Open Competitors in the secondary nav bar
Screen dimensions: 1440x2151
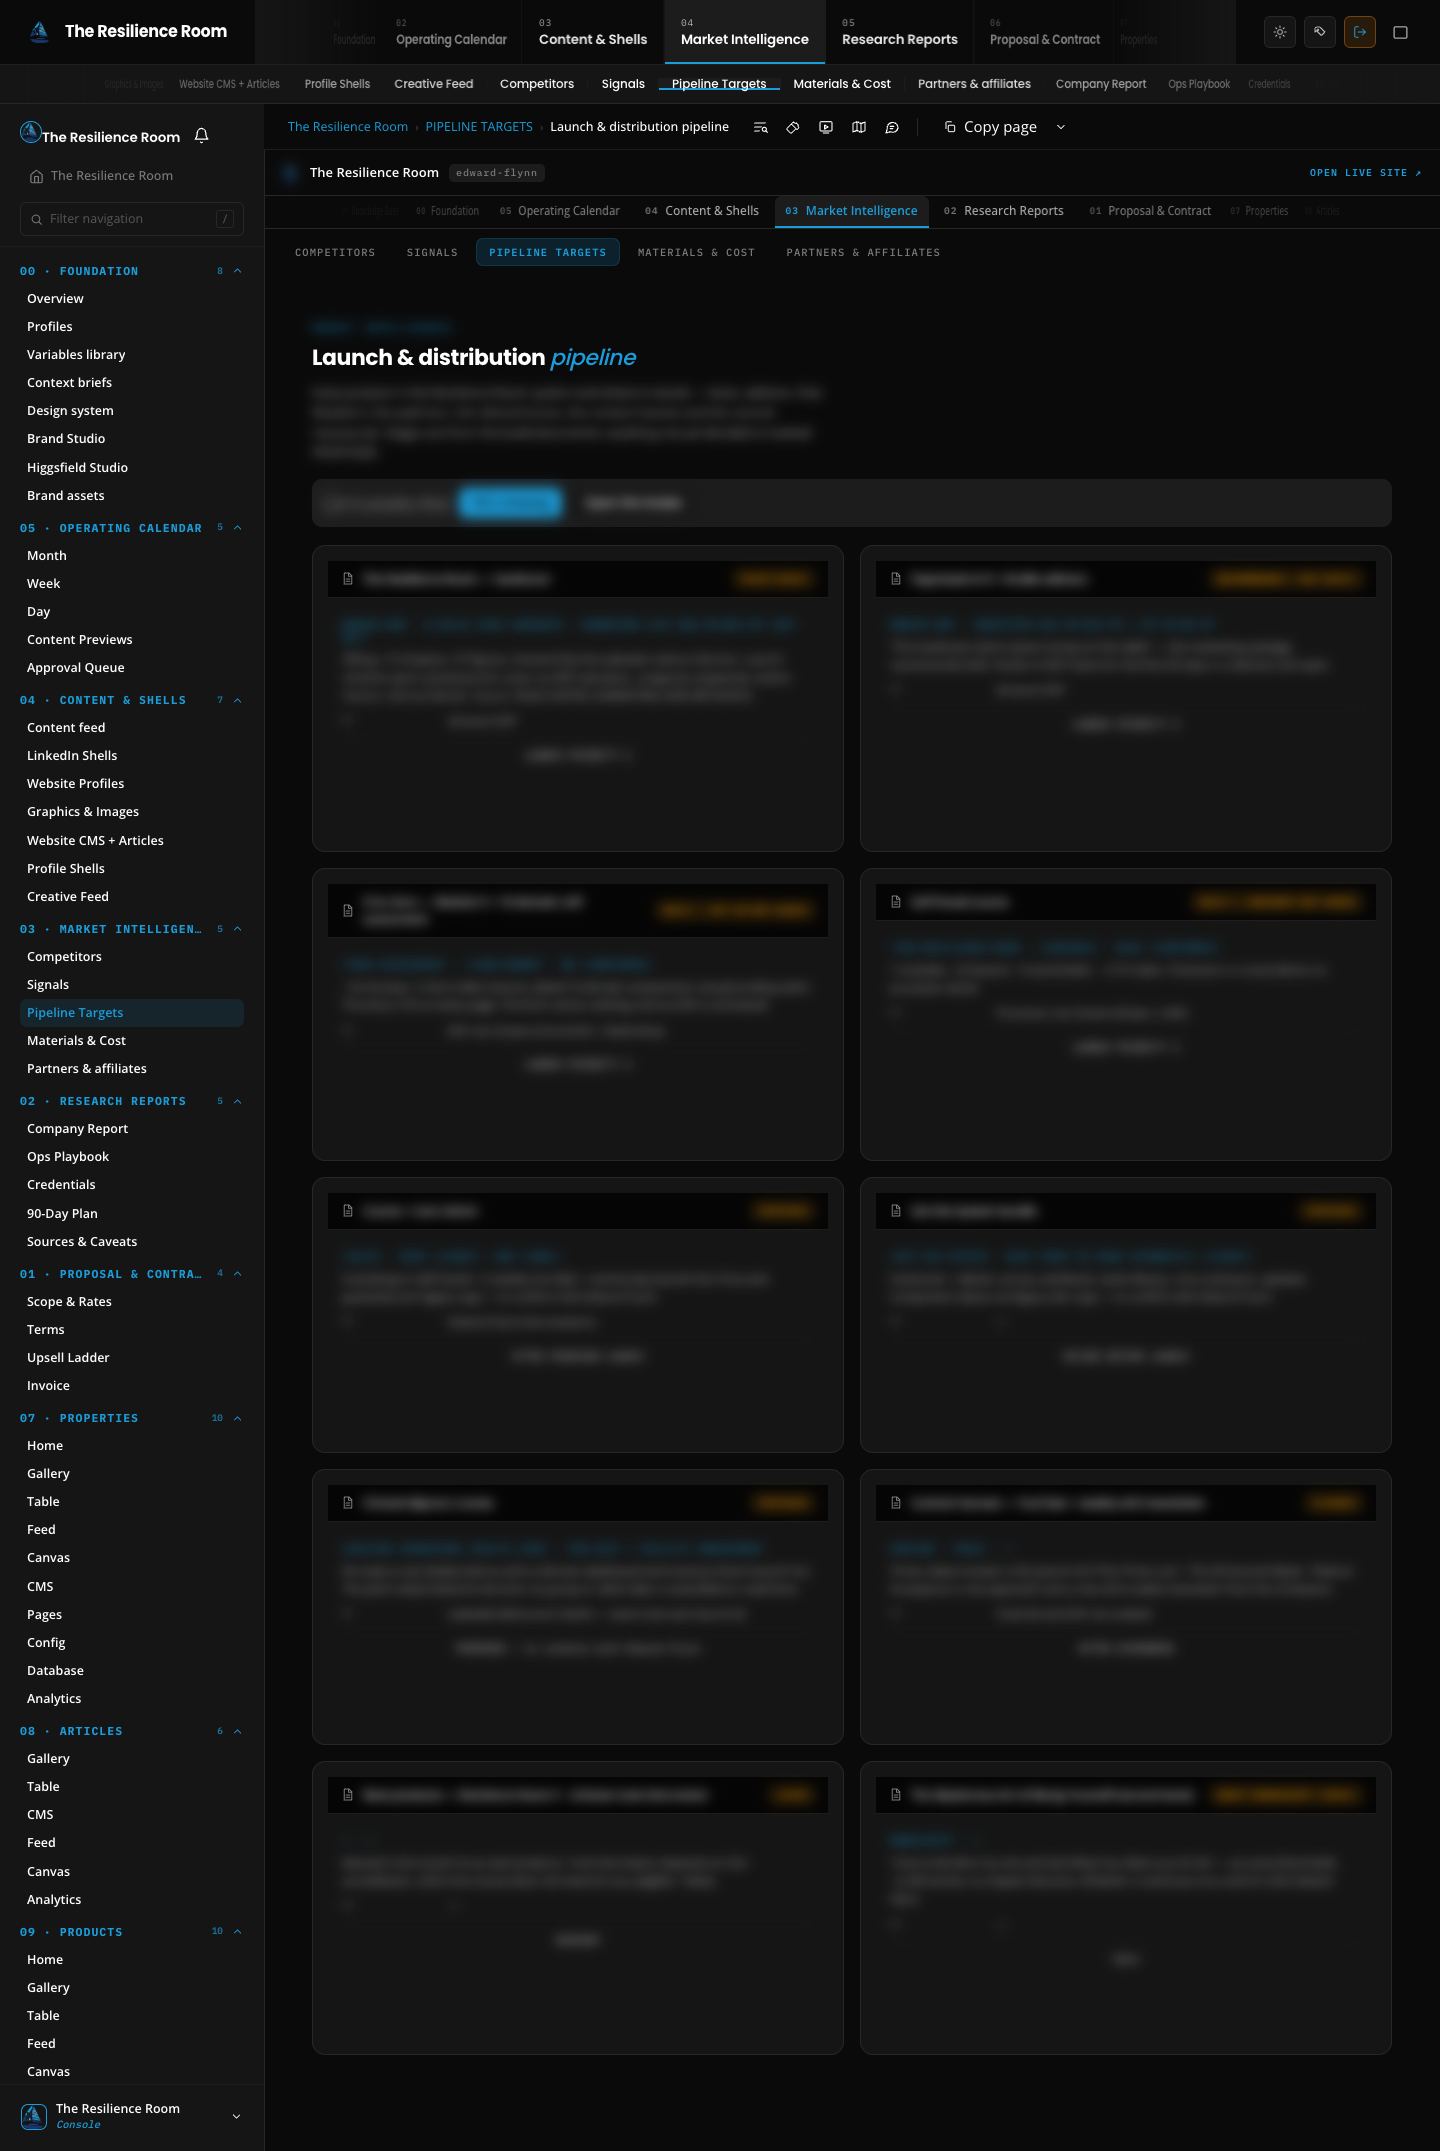(537, 84)
